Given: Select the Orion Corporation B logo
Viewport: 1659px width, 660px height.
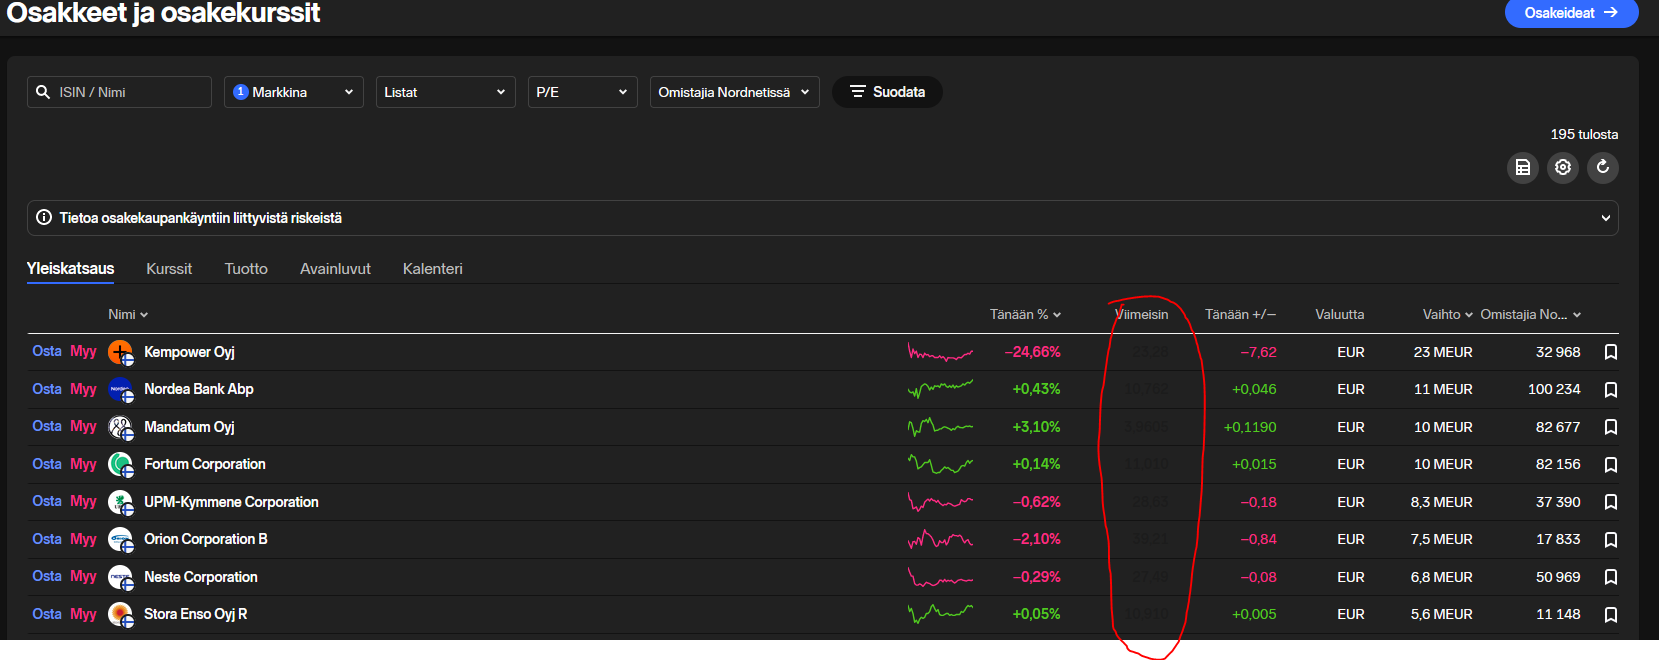Looking at the screenshot, I should coord(121,539).
